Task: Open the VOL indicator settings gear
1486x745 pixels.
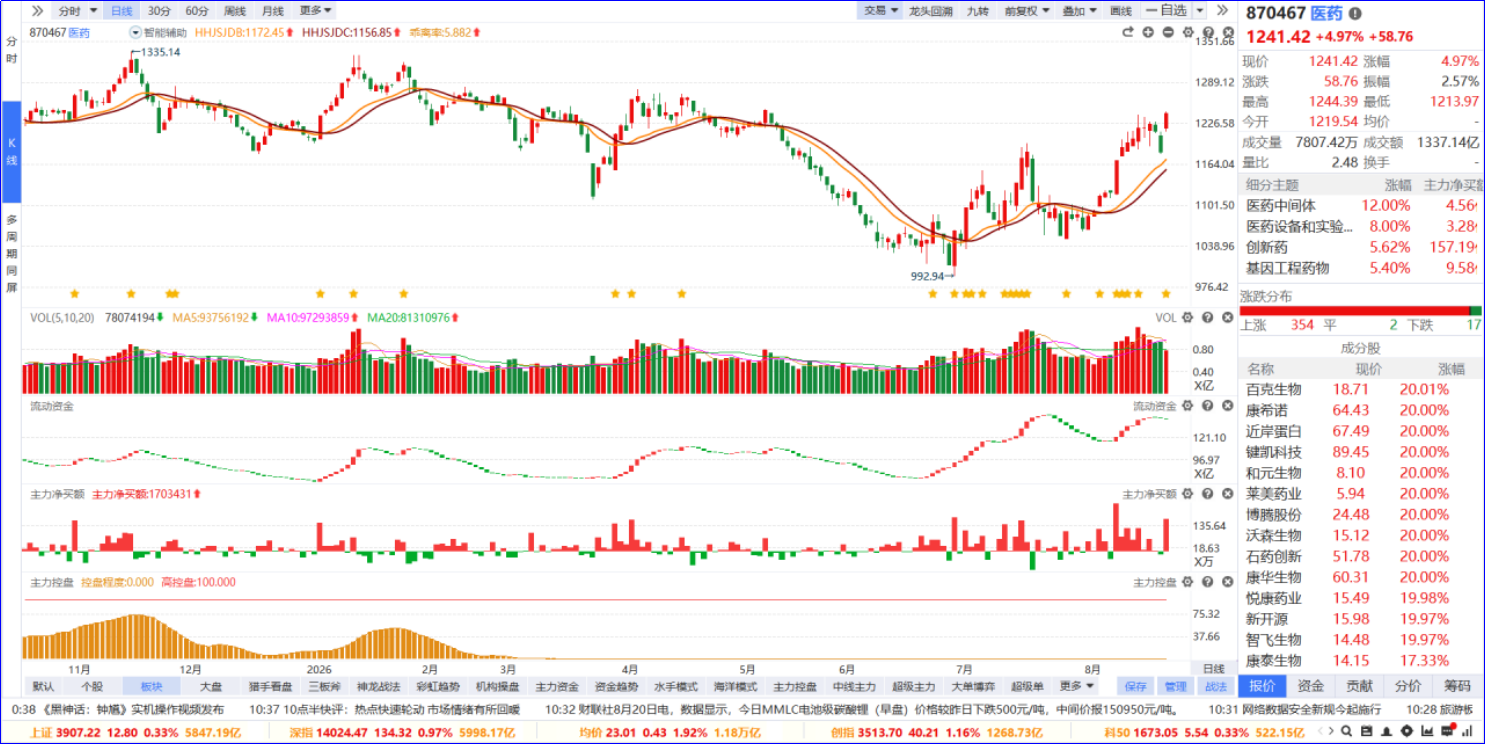Action: (1187, 318)
